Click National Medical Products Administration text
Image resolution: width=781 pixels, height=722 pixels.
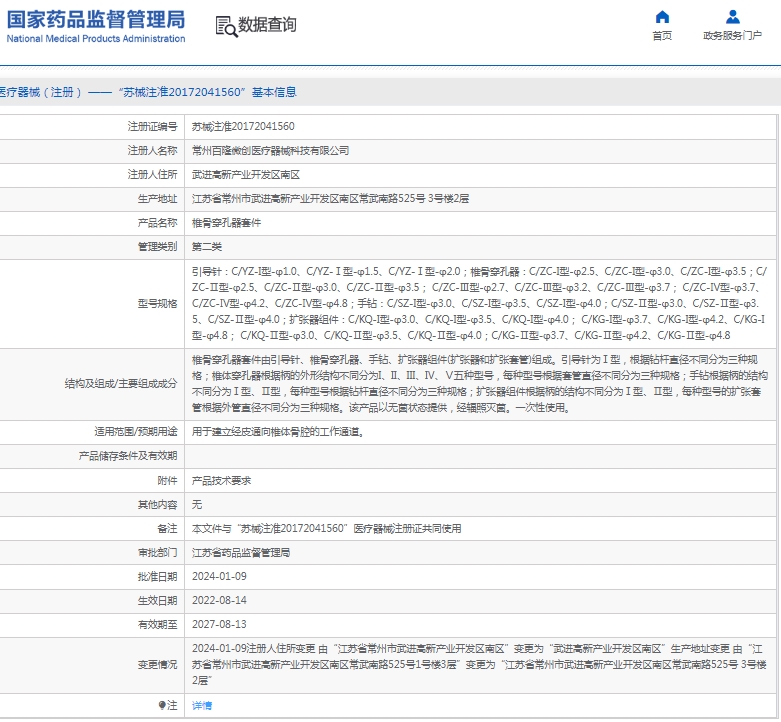click(96, 38)
